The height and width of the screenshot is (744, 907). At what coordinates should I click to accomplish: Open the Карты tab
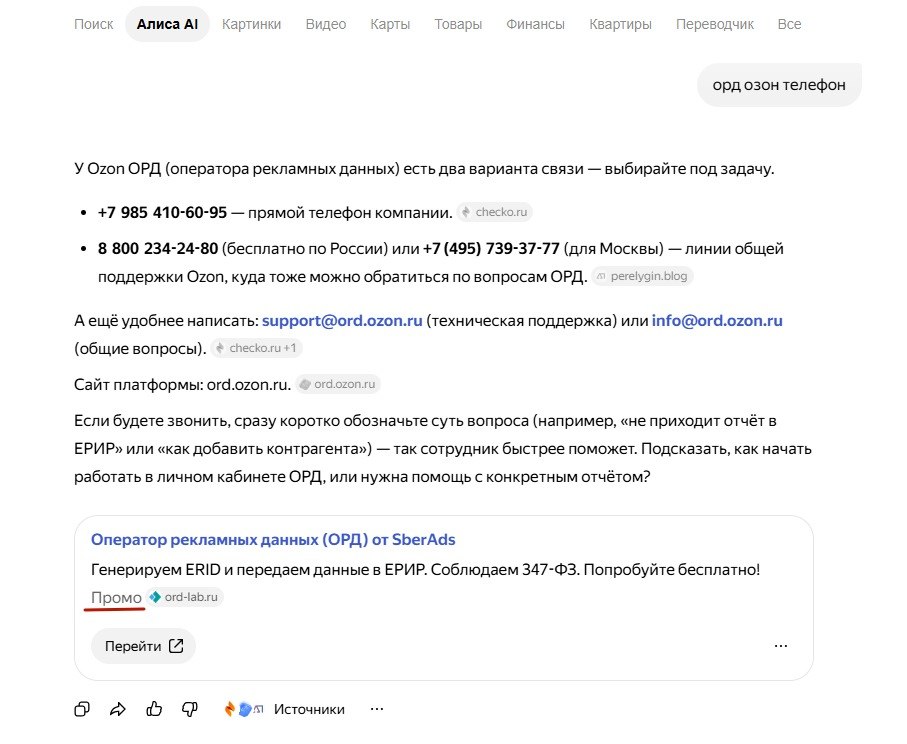pyautogui.click(x=390, y=24)
